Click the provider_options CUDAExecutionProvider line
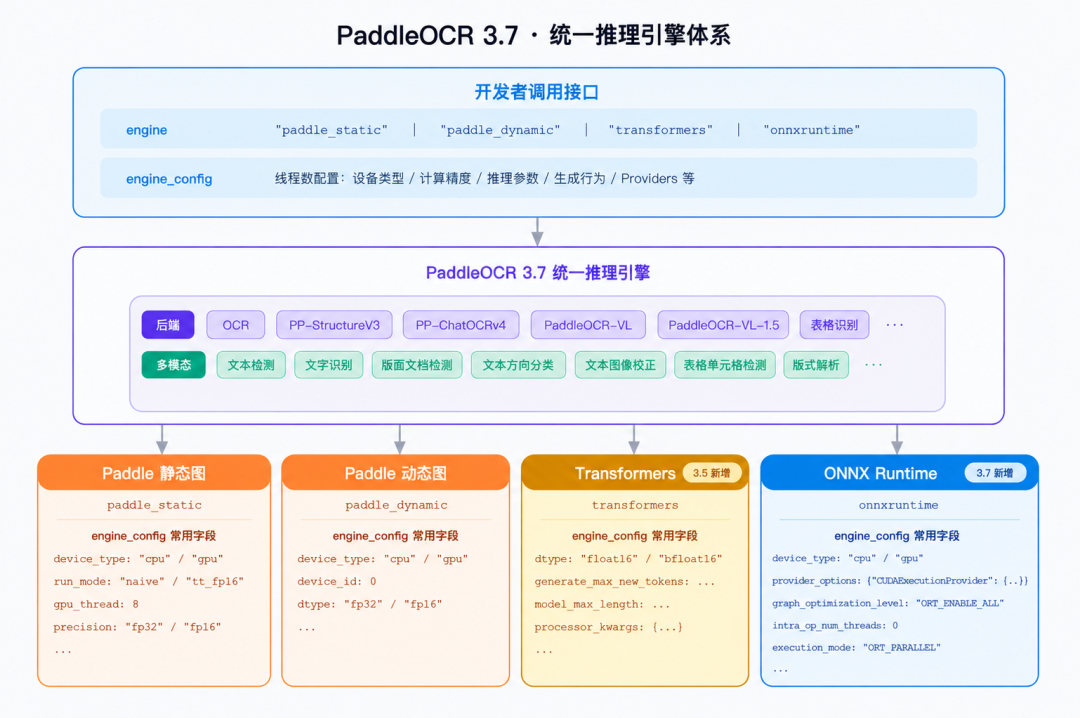The width and height of the screenshot is (1080, 718). click(900, 581)
